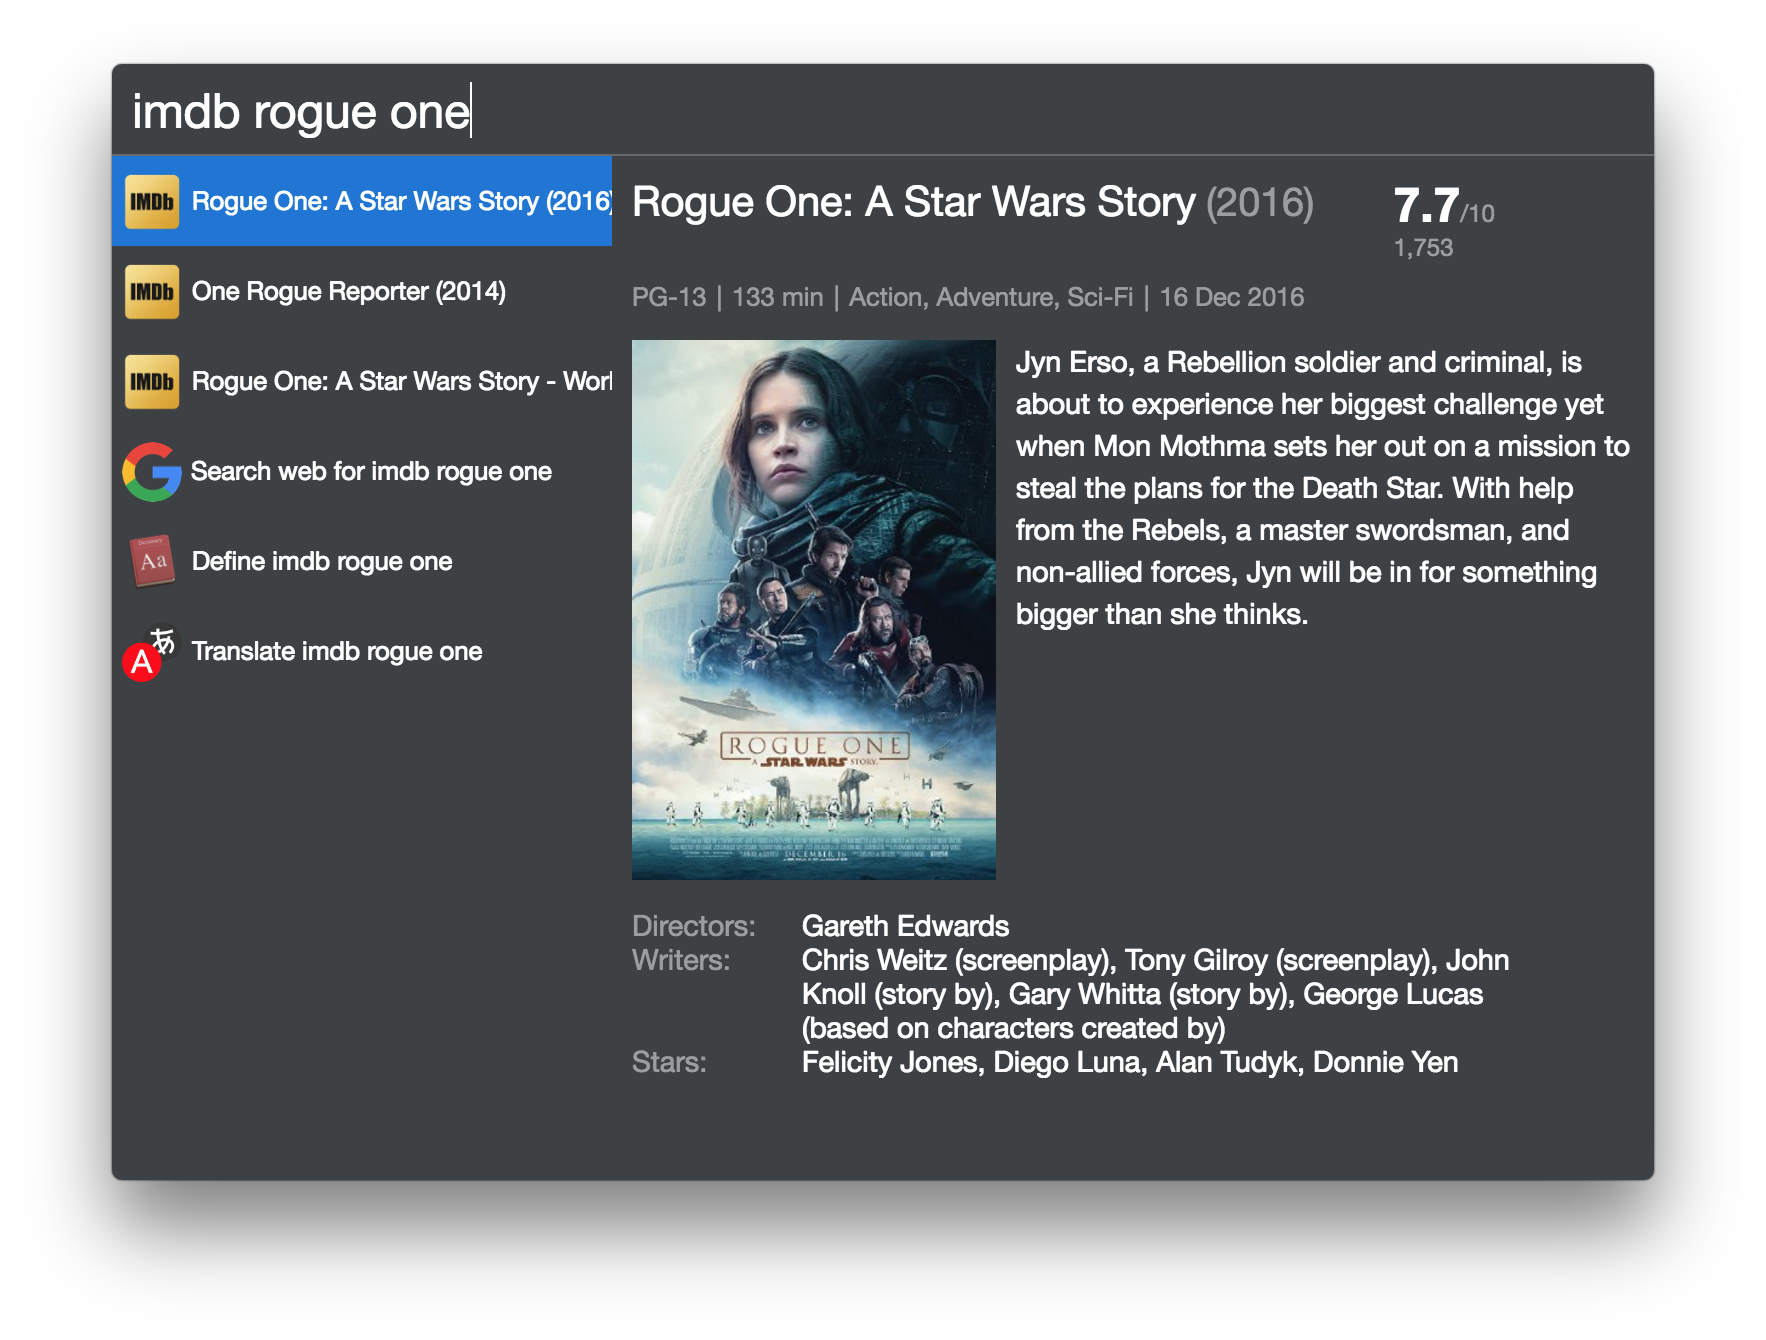Screen dimensions: 1766x1340
Task: Click the IMDb icon beside Rogue One World result
Action: pyautogui.click(x=152, y=381)
